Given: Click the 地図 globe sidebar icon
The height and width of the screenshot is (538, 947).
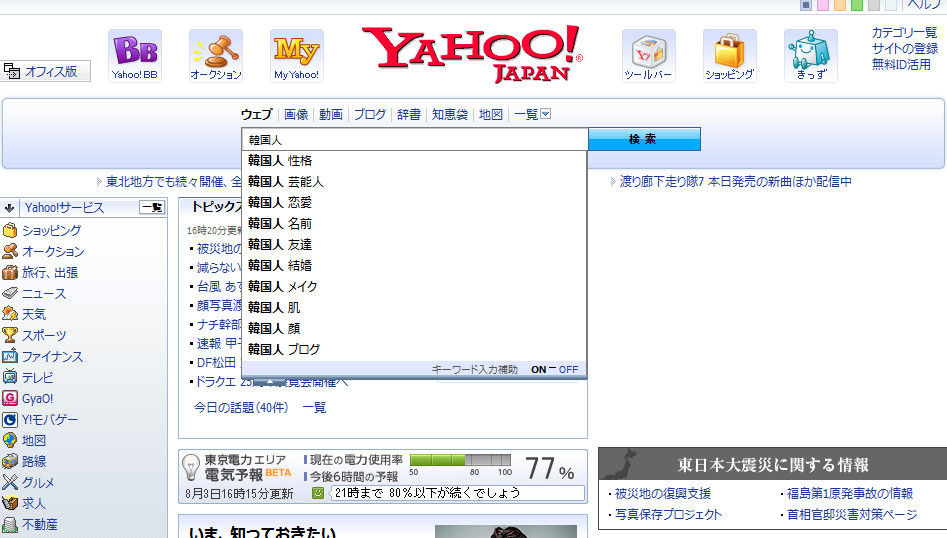Looking at the screenshot, I should coord(10,440).
